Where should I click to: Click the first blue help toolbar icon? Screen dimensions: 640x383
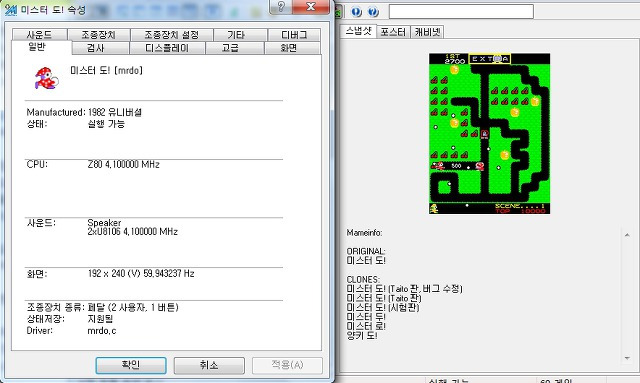356,11
